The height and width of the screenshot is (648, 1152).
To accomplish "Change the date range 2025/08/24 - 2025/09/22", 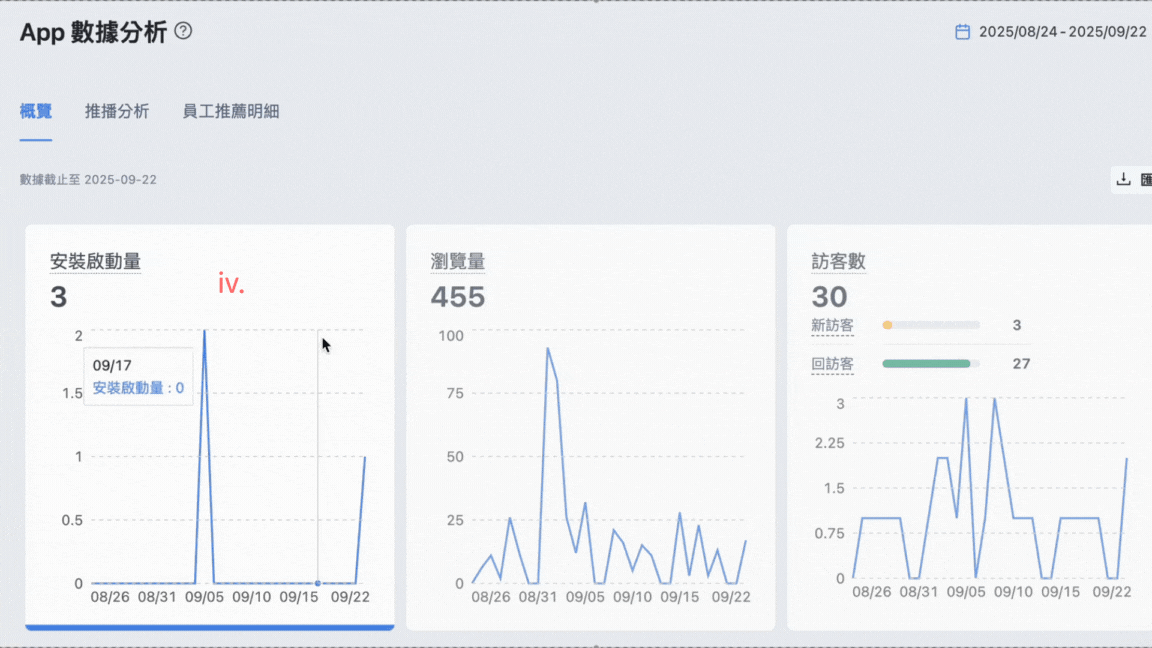I will tap(1062, 32).
